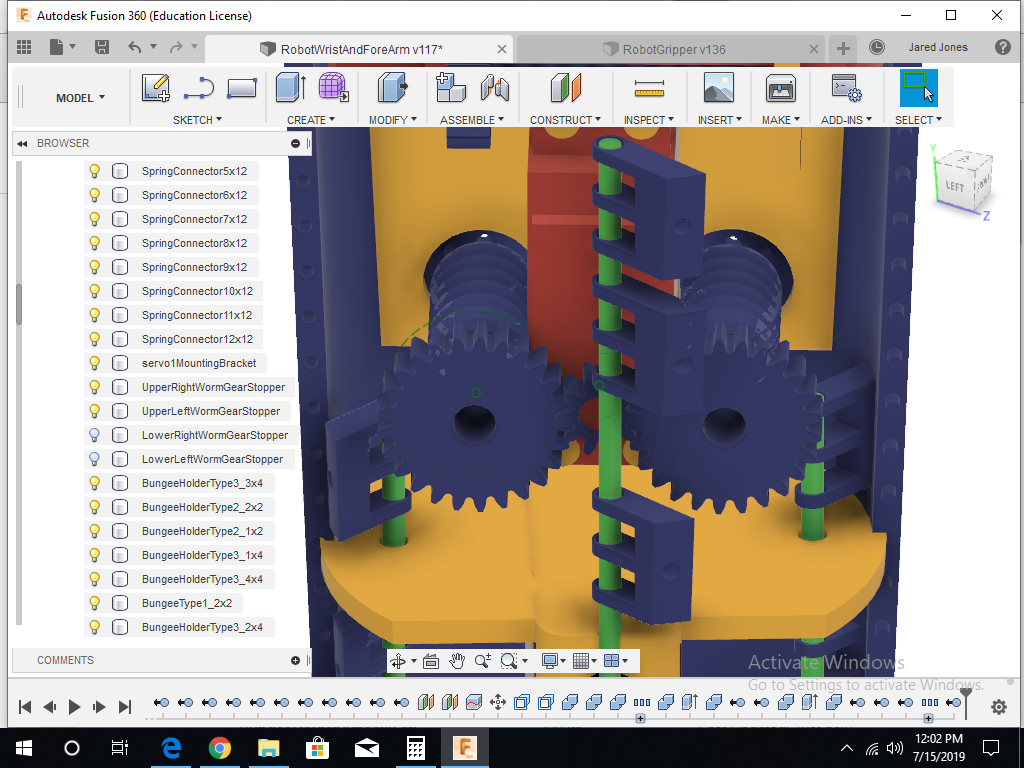Toggle visibility bulb of BungeeType1_2x2
Screen dimensions: 1024x768
pos(95,603)
